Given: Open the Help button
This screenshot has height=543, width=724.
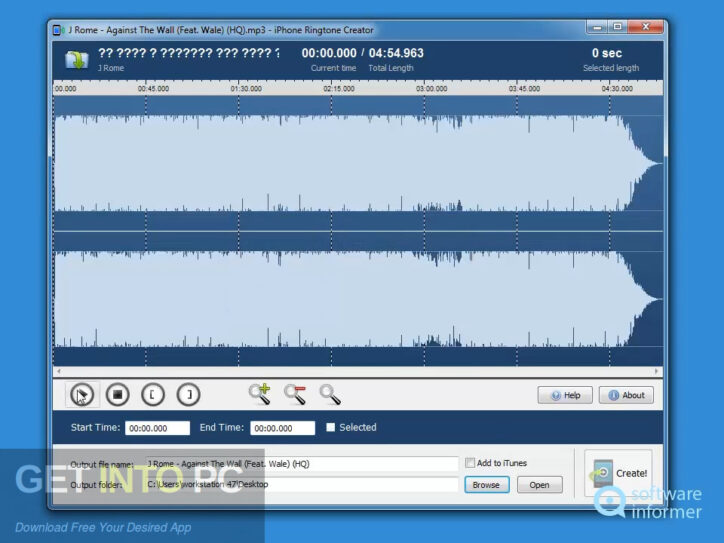Looking at the screenshot, I should click(565, 395).
